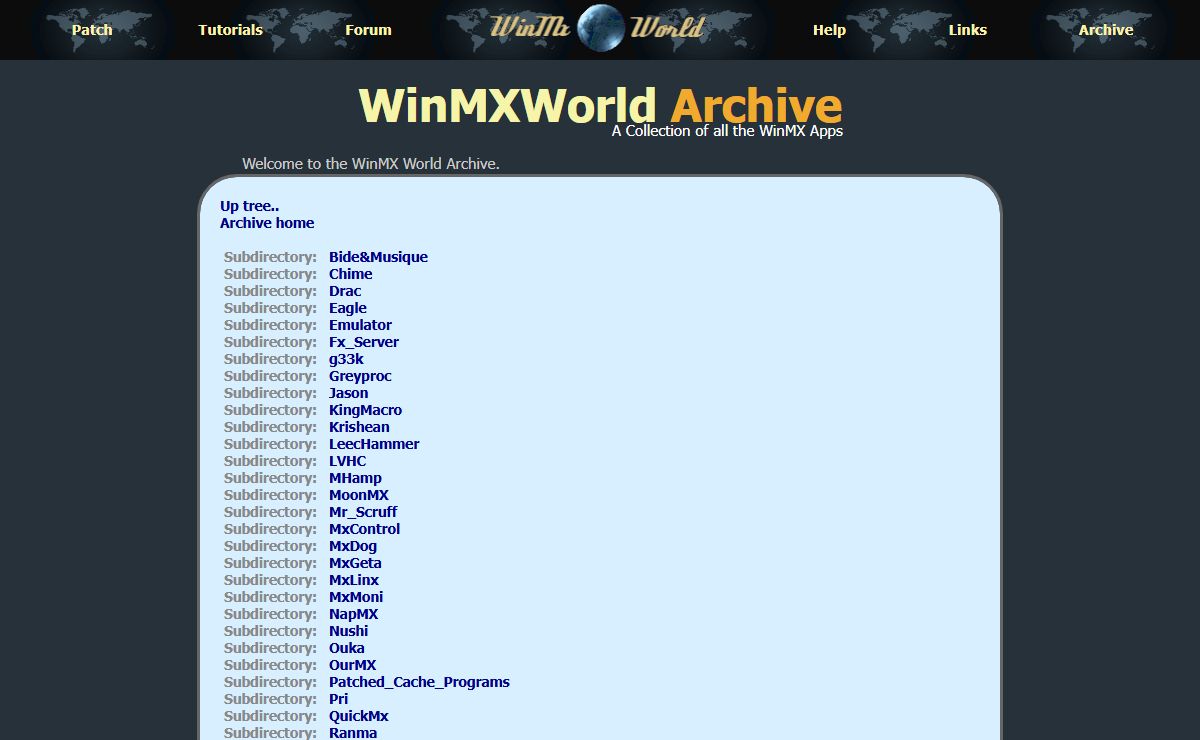Open the MxControl subdirectory

pyautogui.click(x=364, y=529)
